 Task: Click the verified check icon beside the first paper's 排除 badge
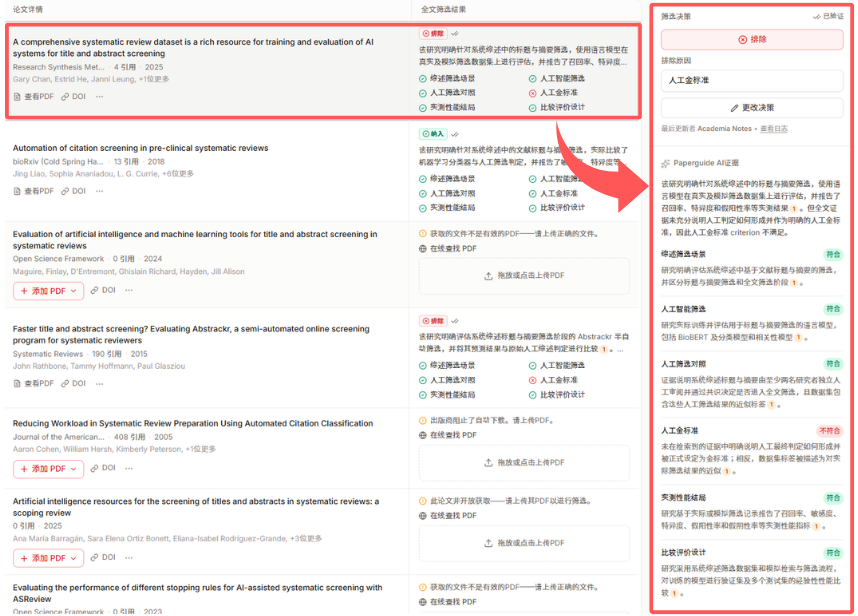tap(455, 34)
